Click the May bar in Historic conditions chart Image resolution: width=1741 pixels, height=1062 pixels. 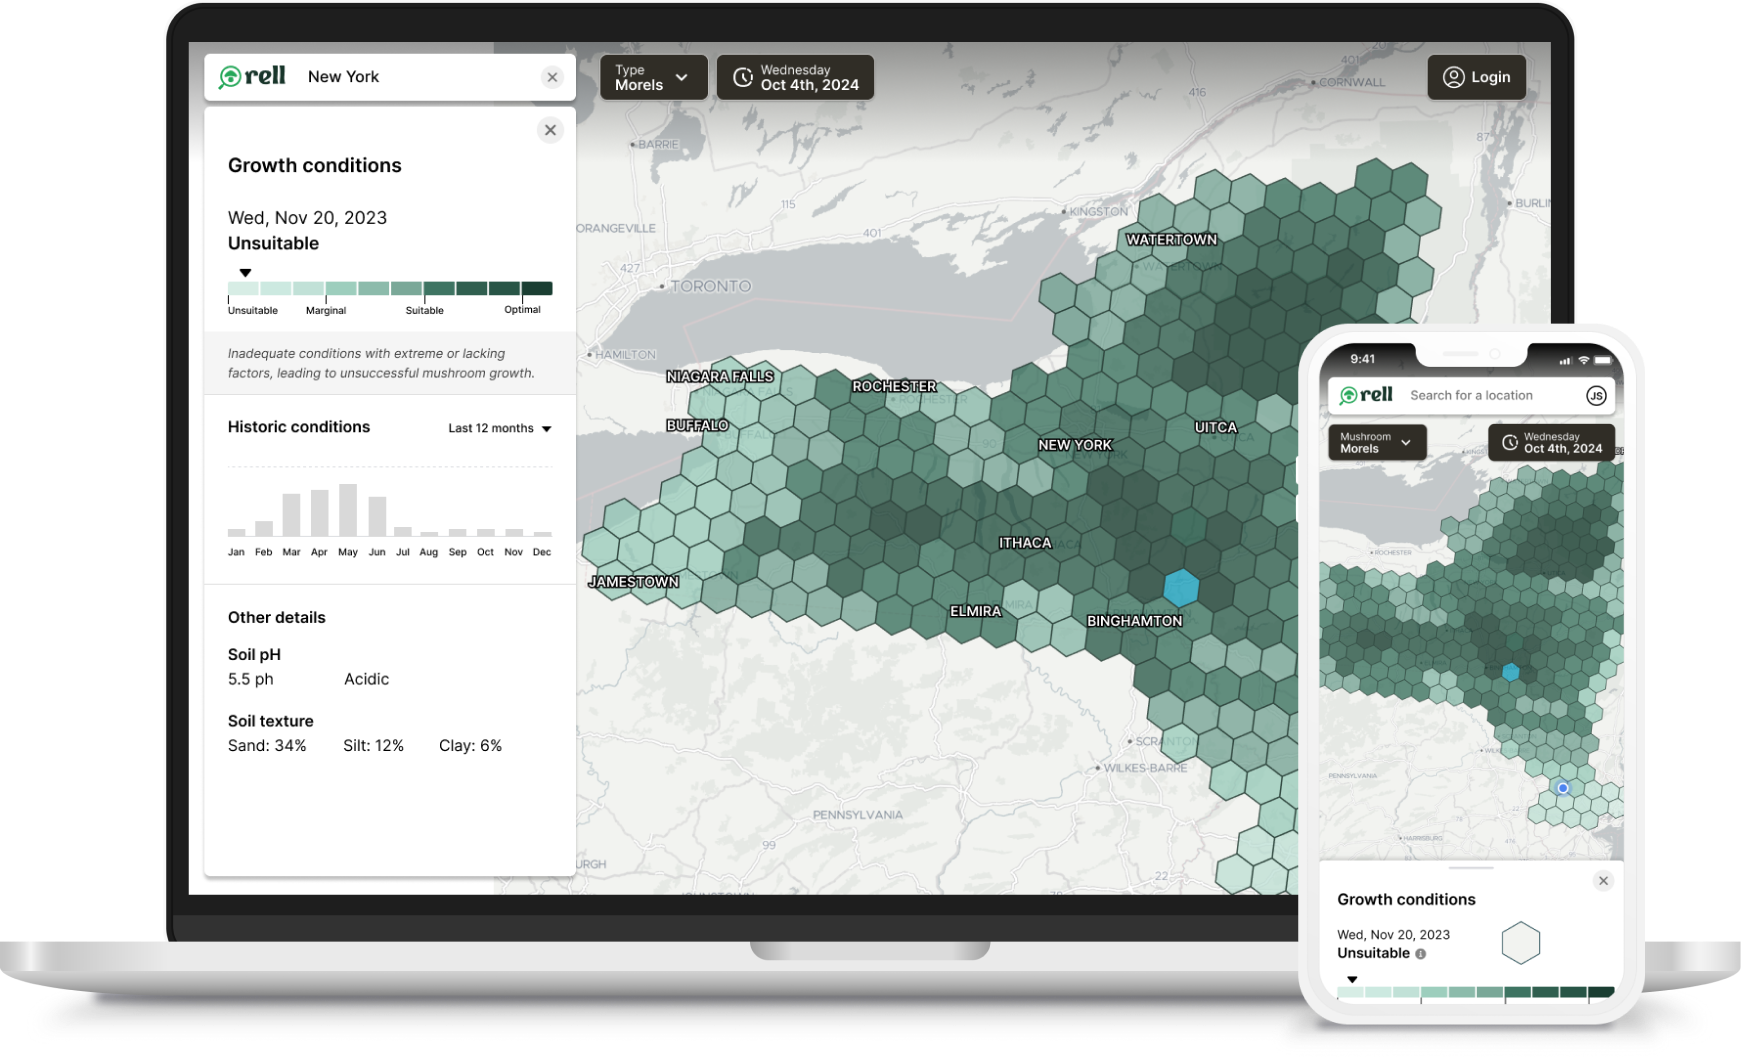coord(348,510)
